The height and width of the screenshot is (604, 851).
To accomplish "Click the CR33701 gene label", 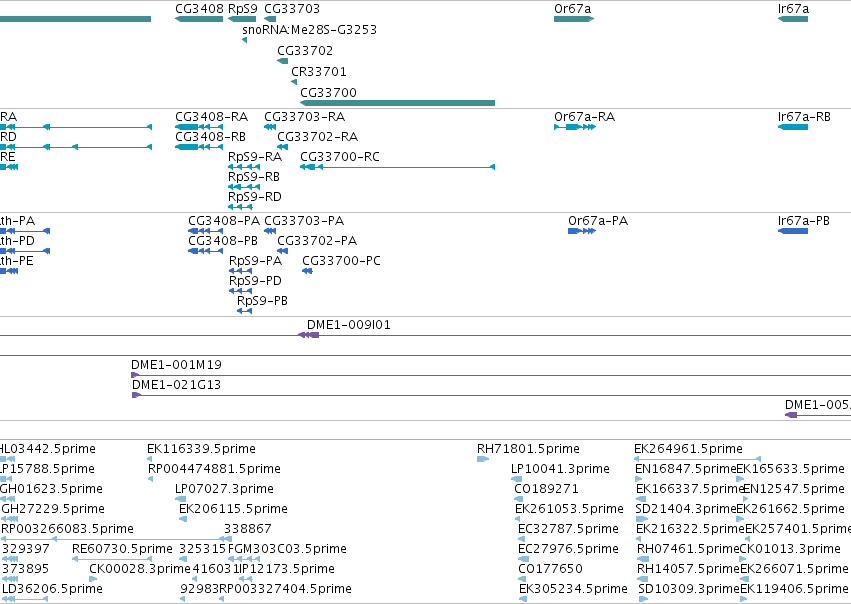I will click(x=319, y=72).
